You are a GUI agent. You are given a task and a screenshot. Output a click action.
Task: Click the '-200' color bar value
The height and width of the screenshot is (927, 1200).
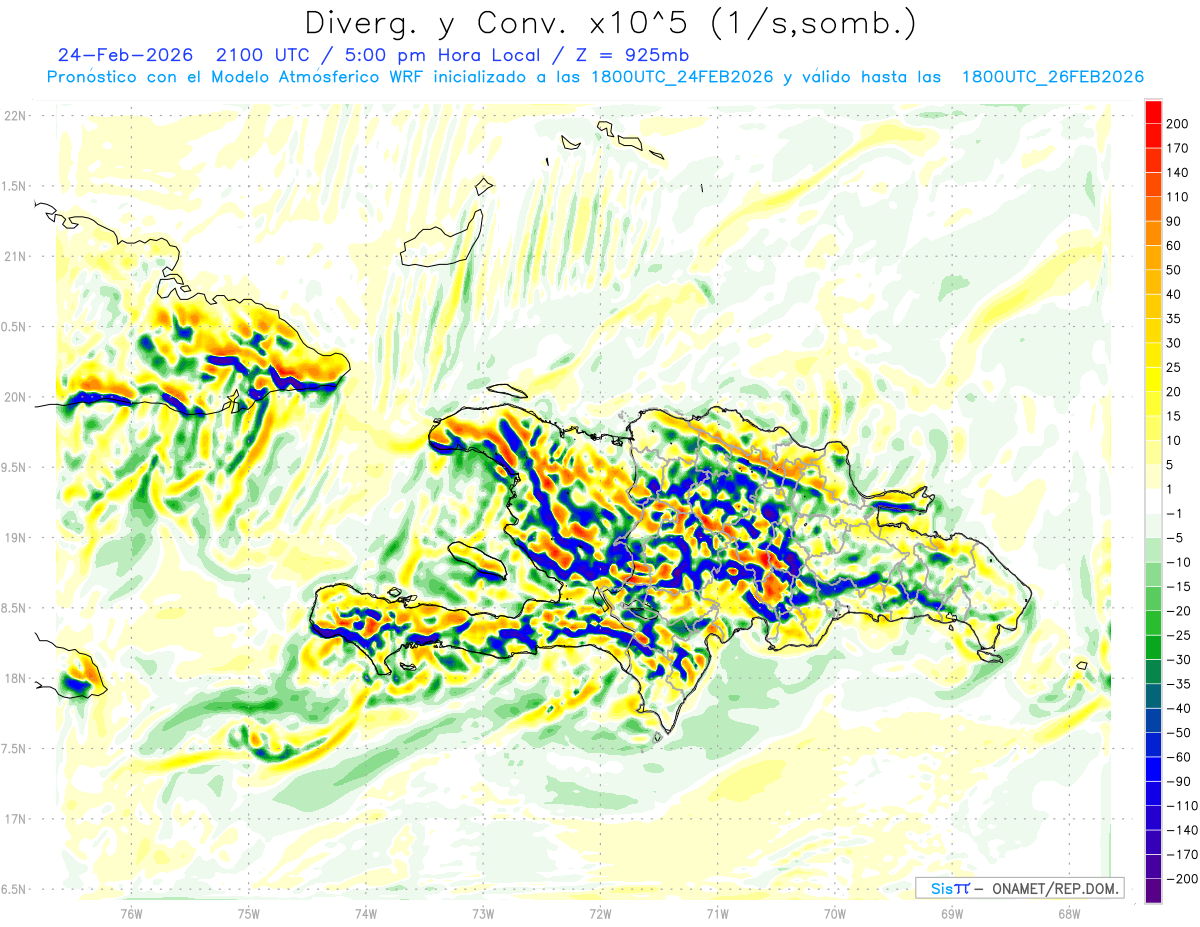pos(1181,879)
